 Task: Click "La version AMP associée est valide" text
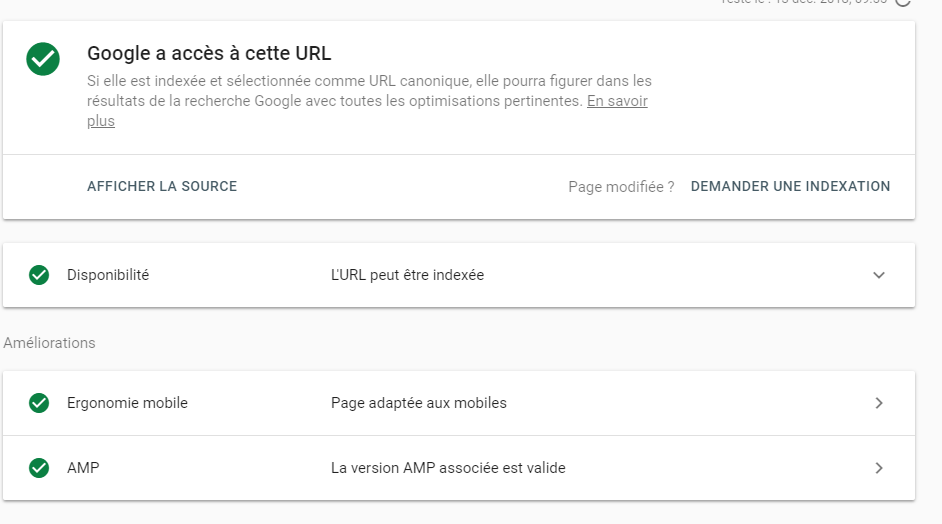coord(448,467)
